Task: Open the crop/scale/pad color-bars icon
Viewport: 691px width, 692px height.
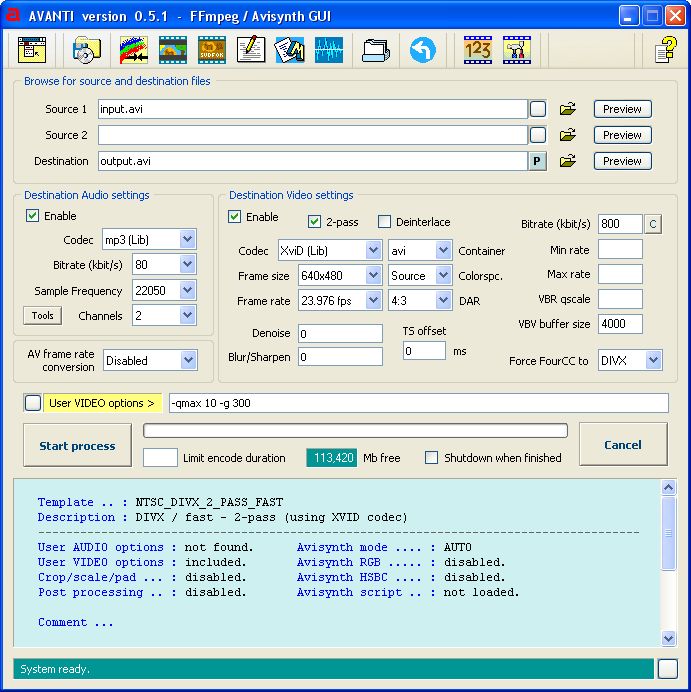Action: pos(134,50)
